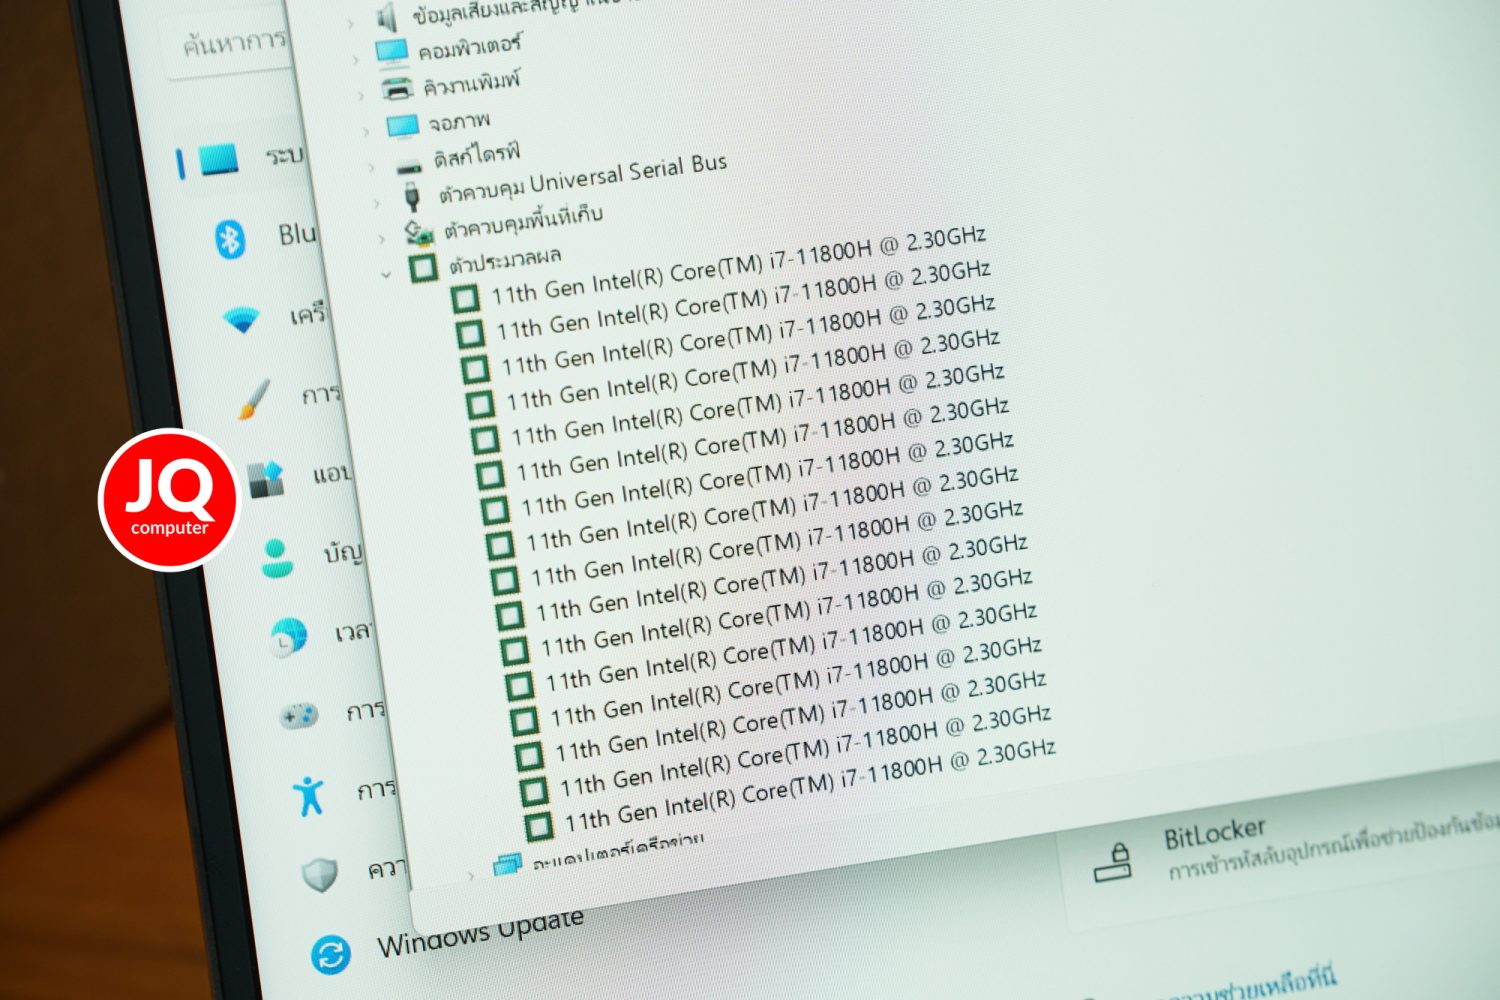This screenshot has height=1000, width=1500.
Task: Expand the ดิสก์ไดรฟ์ disk drives chevron
Action: pyautogui.click(x=371, y=168)
